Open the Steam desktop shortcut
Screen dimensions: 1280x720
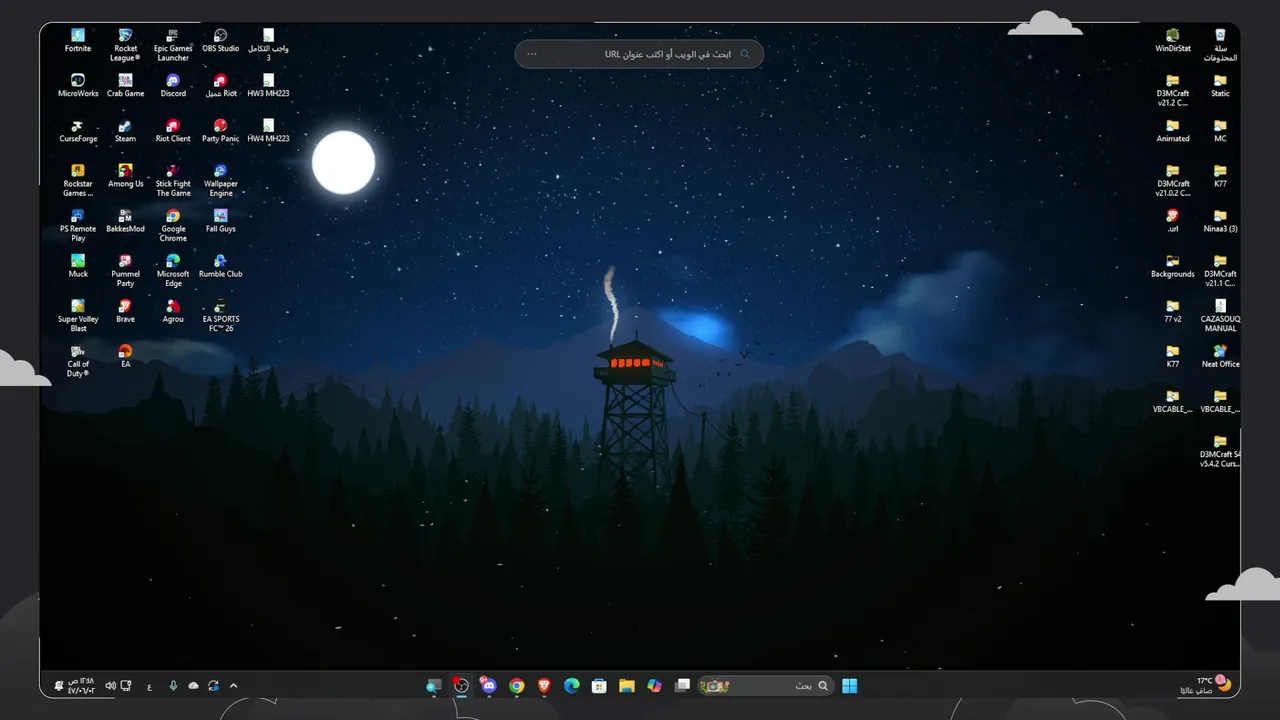coord(125,131)
